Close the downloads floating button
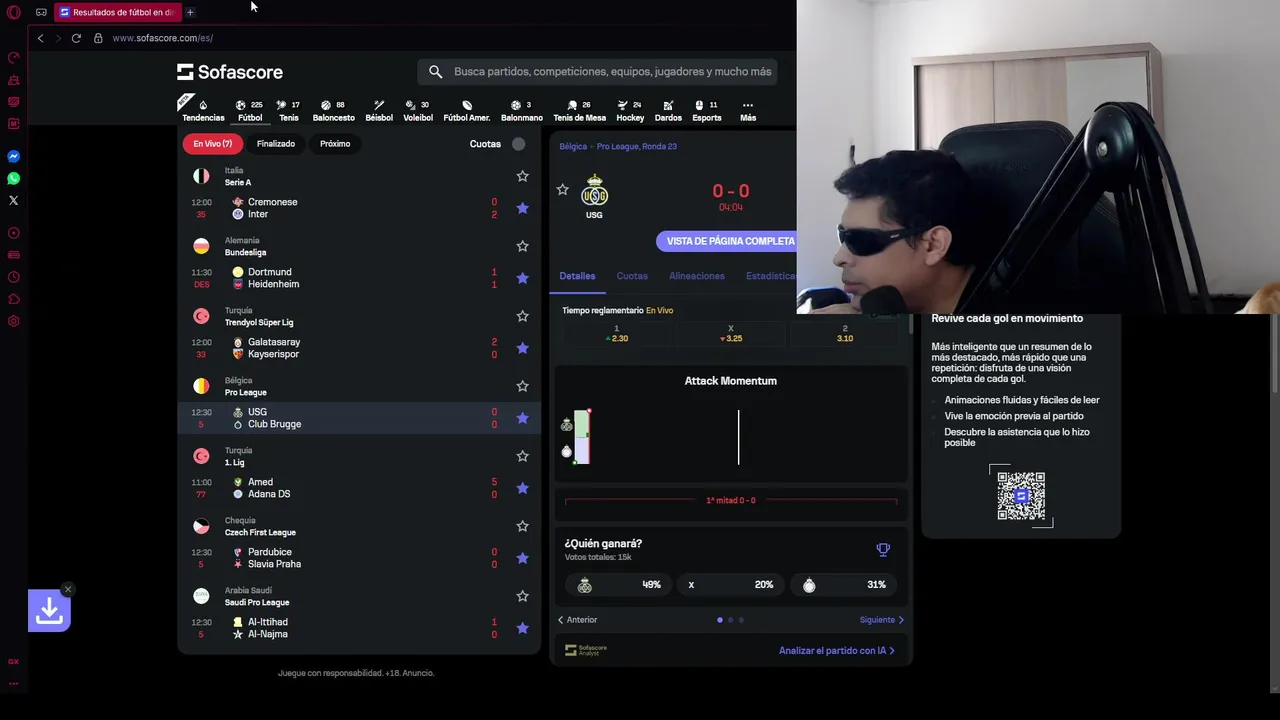 [x=67, y=589]
